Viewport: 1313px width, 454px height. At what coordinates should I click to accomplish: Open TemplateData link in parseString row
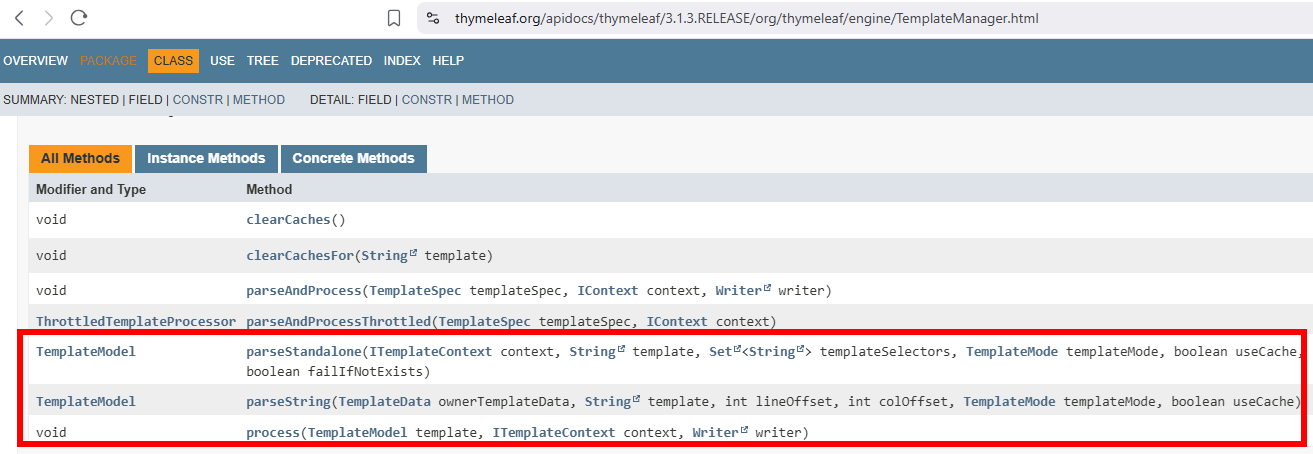[x=385, y=402]
